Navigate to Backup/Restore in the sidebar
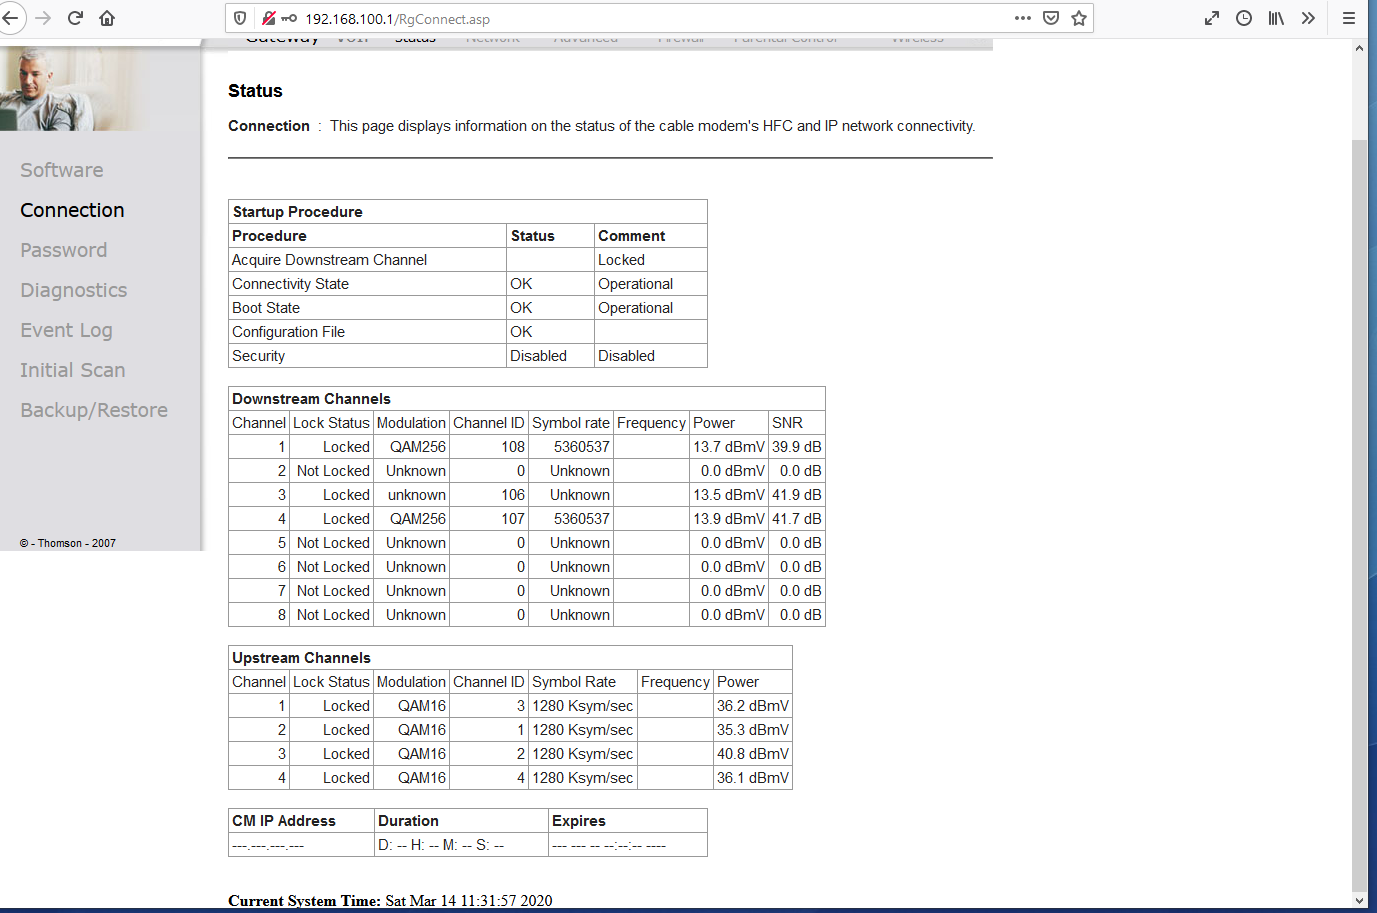The height and width of the screenshot is (913, 1377). click(94, 410)
